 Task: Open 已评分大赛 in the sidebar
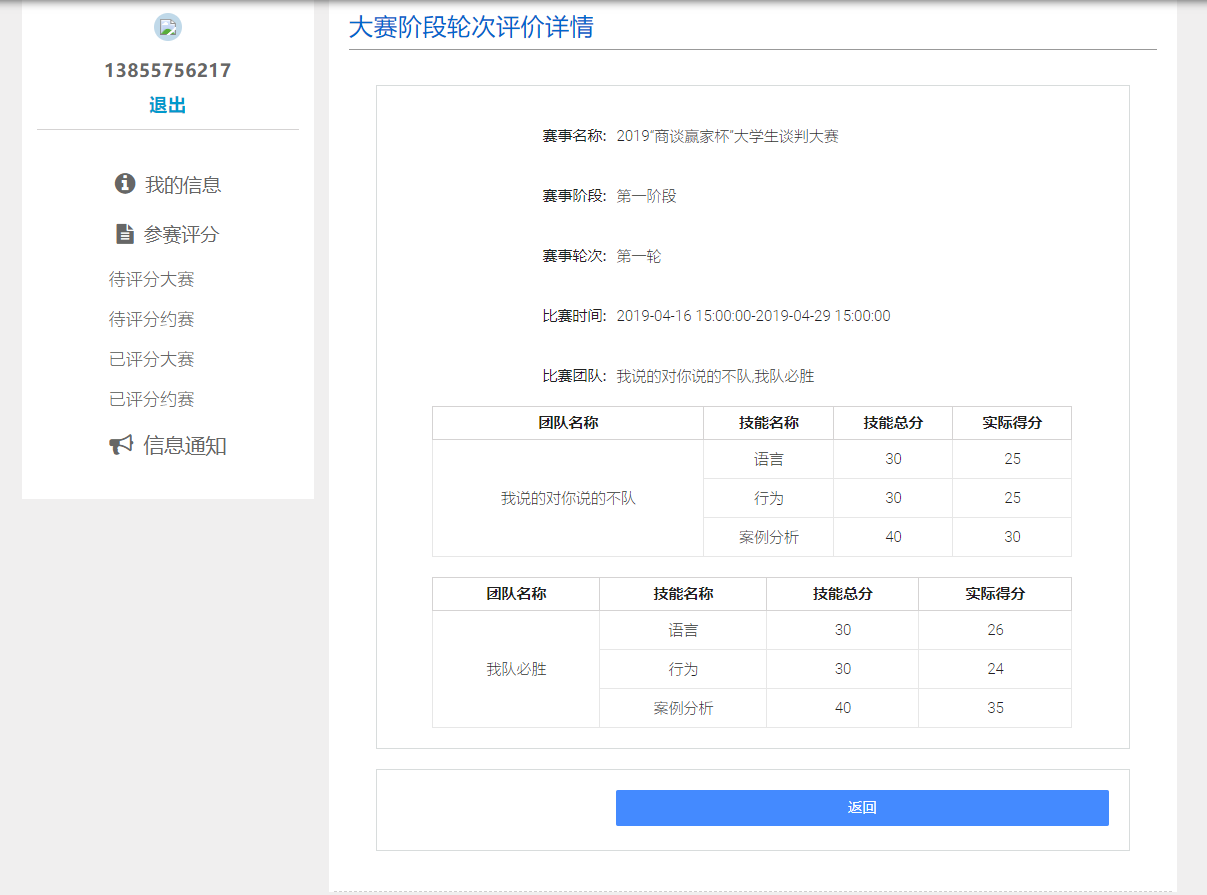pos(152,359)
